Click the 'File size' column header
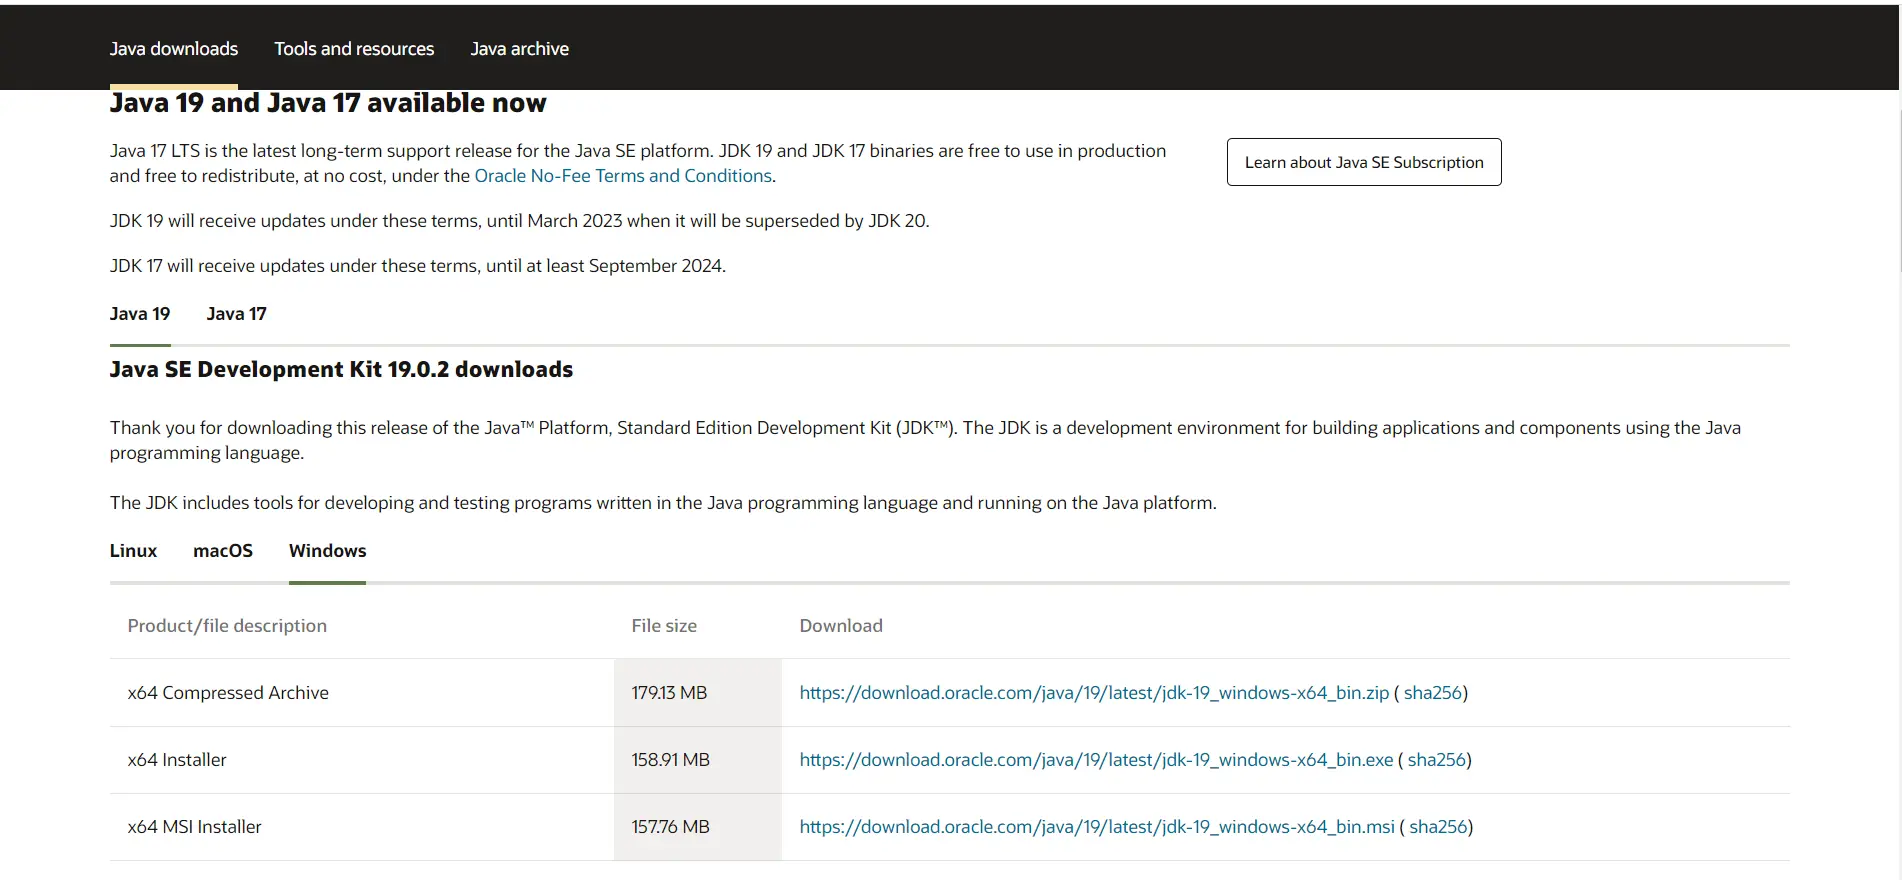1902x880 pixels. 664,626
